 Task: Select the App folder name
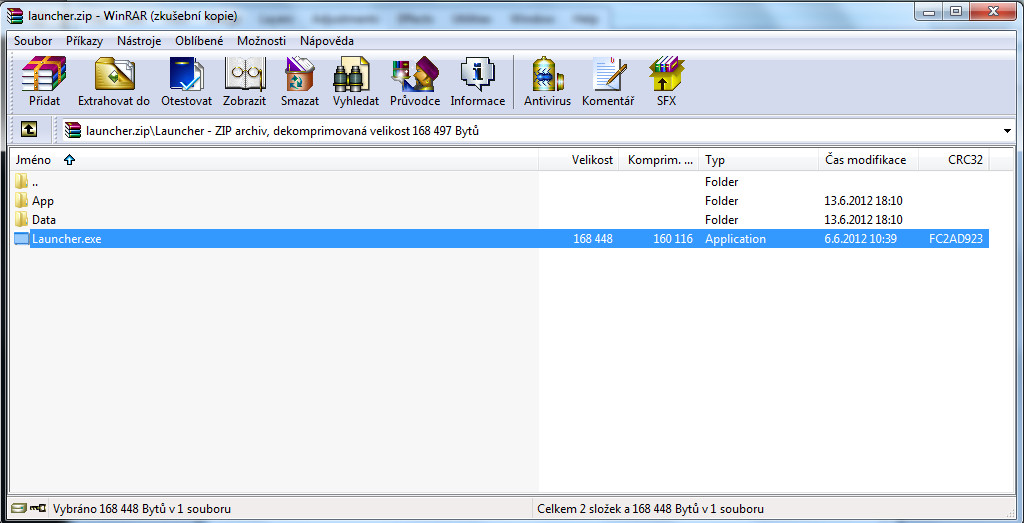[42, 201]
